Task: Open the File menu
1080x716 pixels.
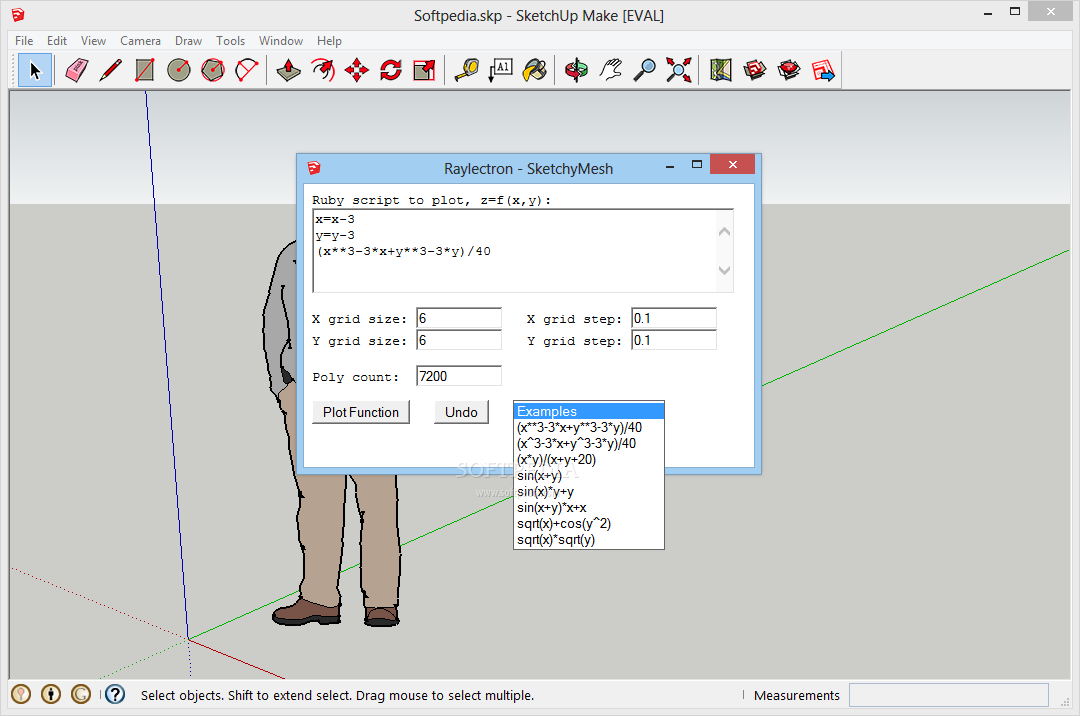Action: (24, 41)
